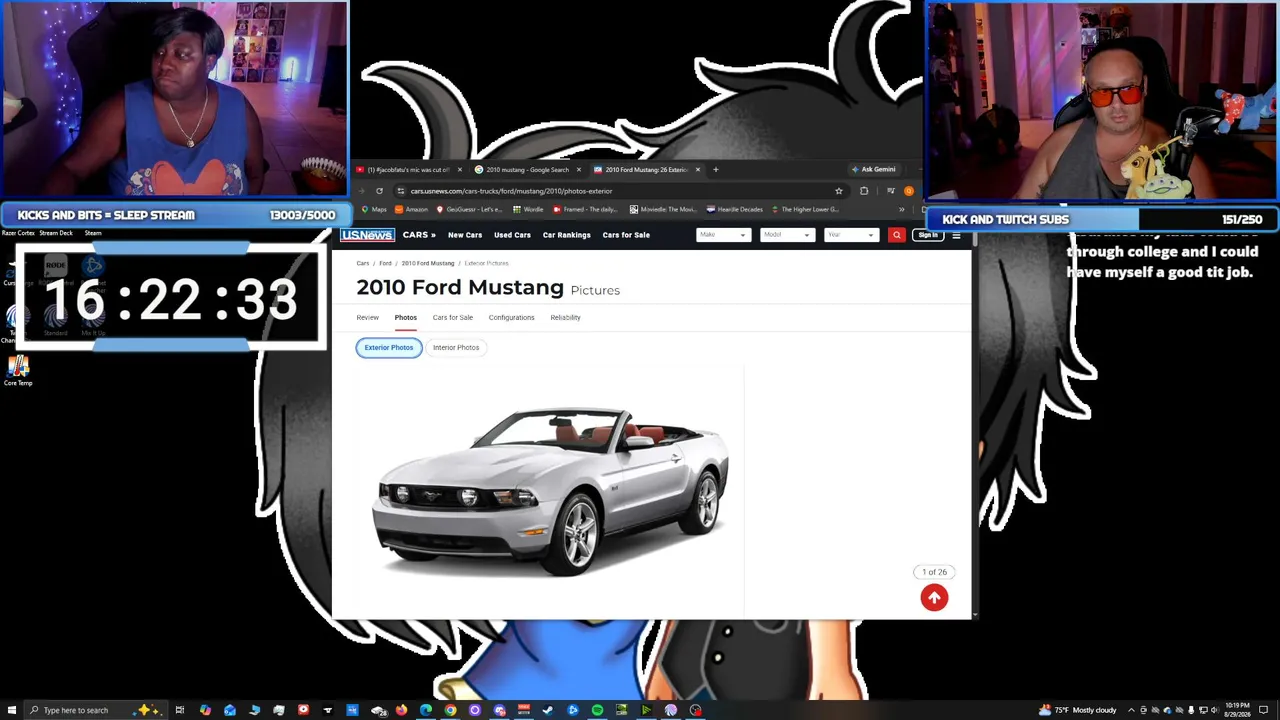Close the YouTube jacobfatu tab
Screen dimensions: 1280x720
[460, 170]
